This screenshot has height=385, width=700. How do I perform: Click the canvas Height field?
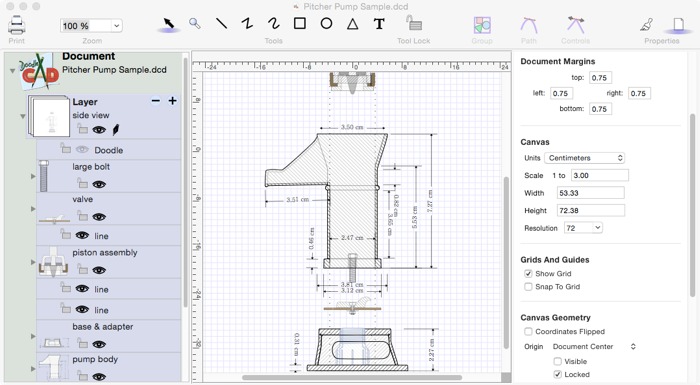591,210
